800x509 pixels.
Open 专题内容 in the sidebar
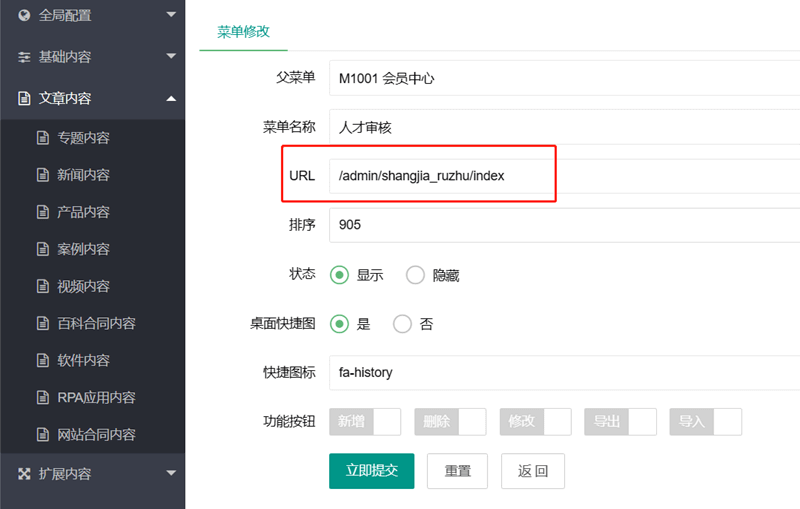pos(83,138)
